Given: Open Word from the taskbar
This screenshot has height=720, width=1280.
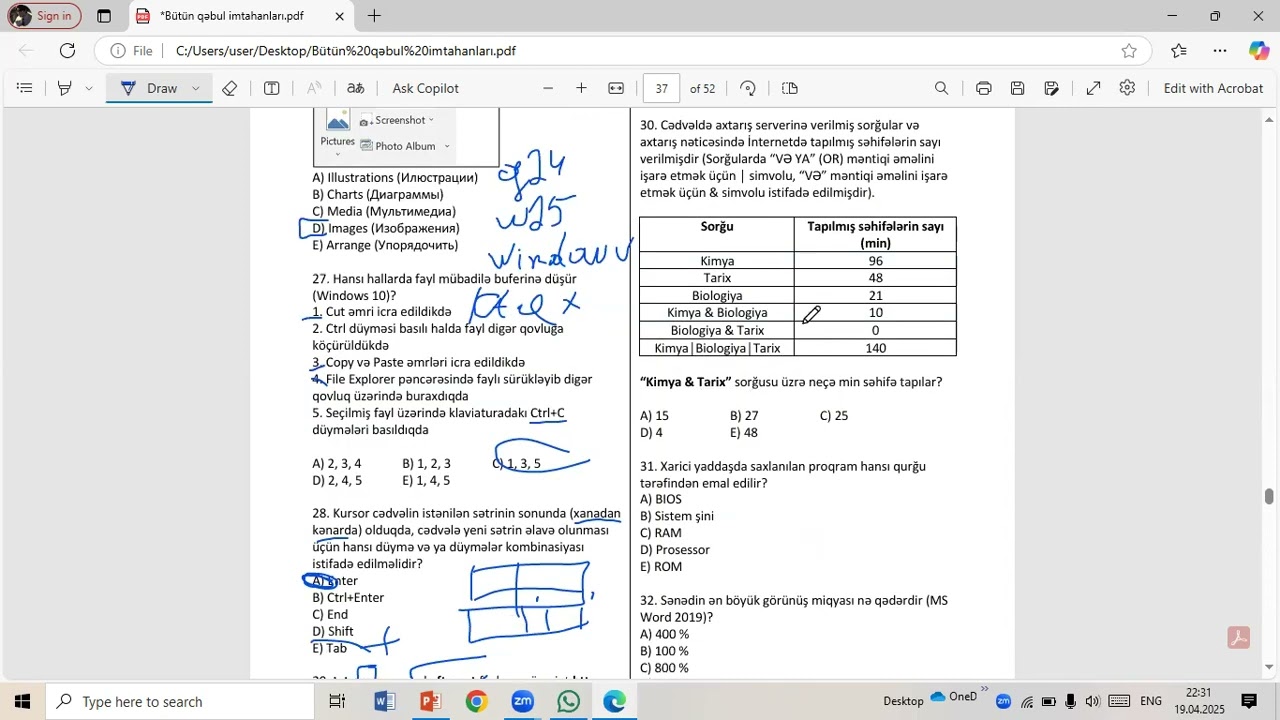Looking at the screenshot, I should (385, 702).
